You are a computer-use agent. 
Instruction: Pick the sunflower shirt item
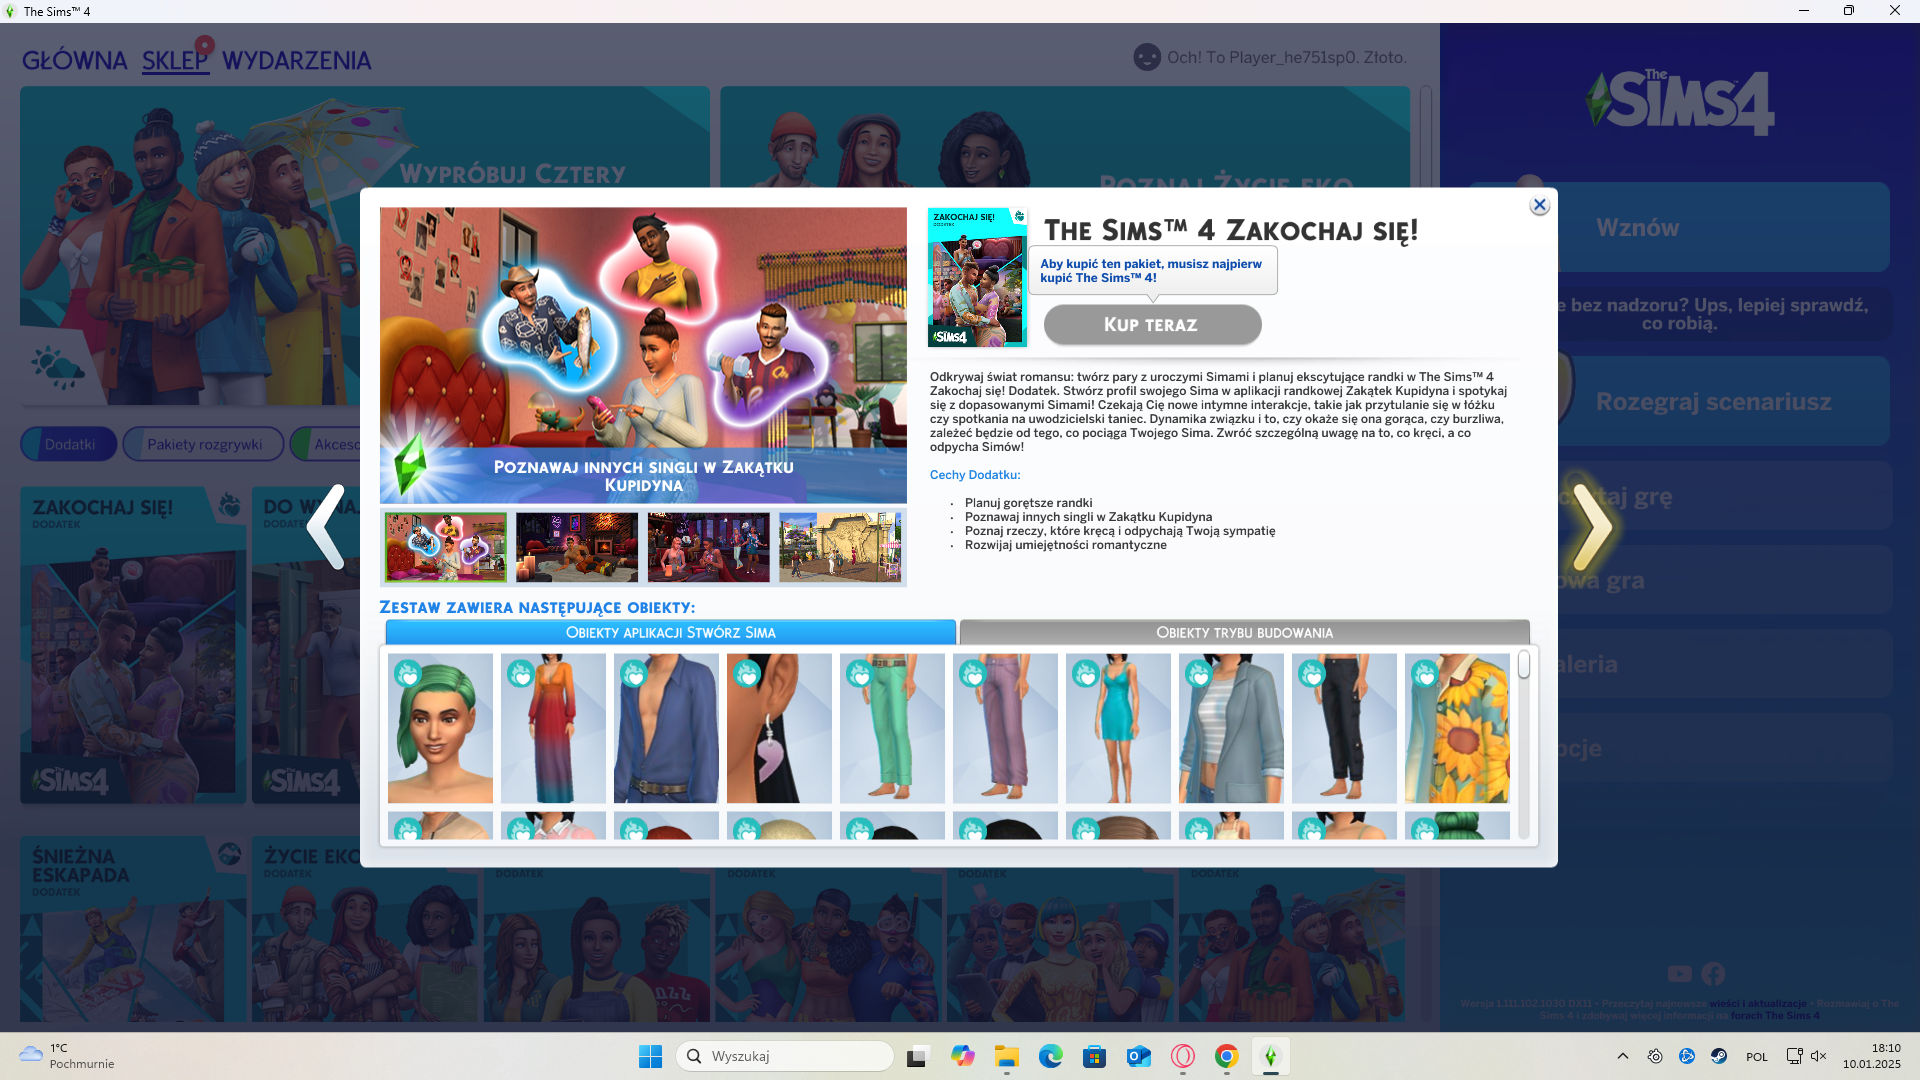coord(1457,729)
